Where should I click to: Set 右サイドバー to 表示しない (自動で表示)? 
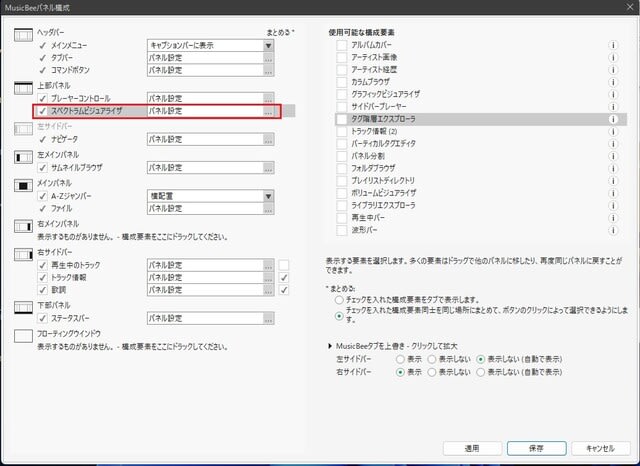tap(481, 372)
